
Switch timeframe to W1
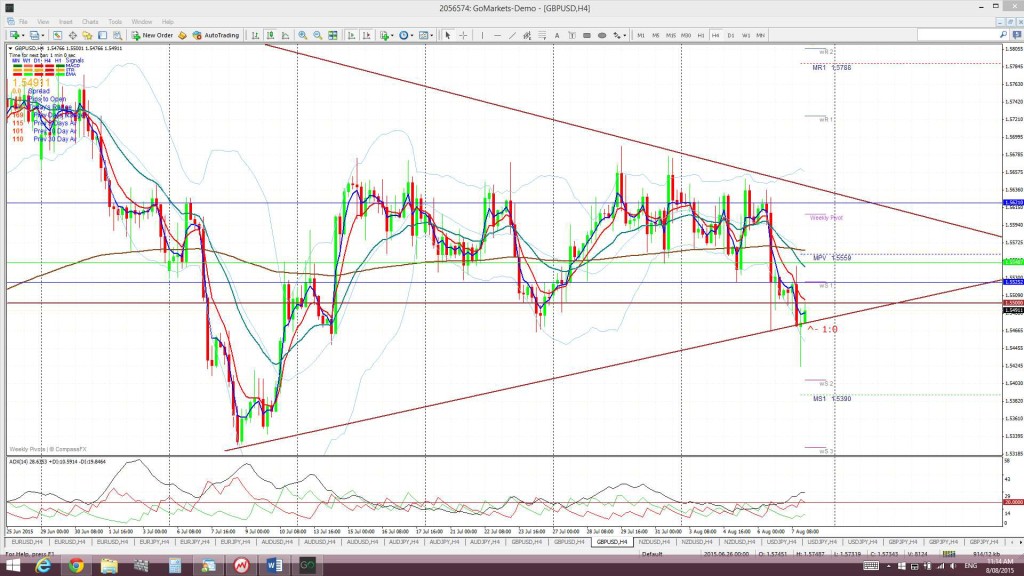746,35
